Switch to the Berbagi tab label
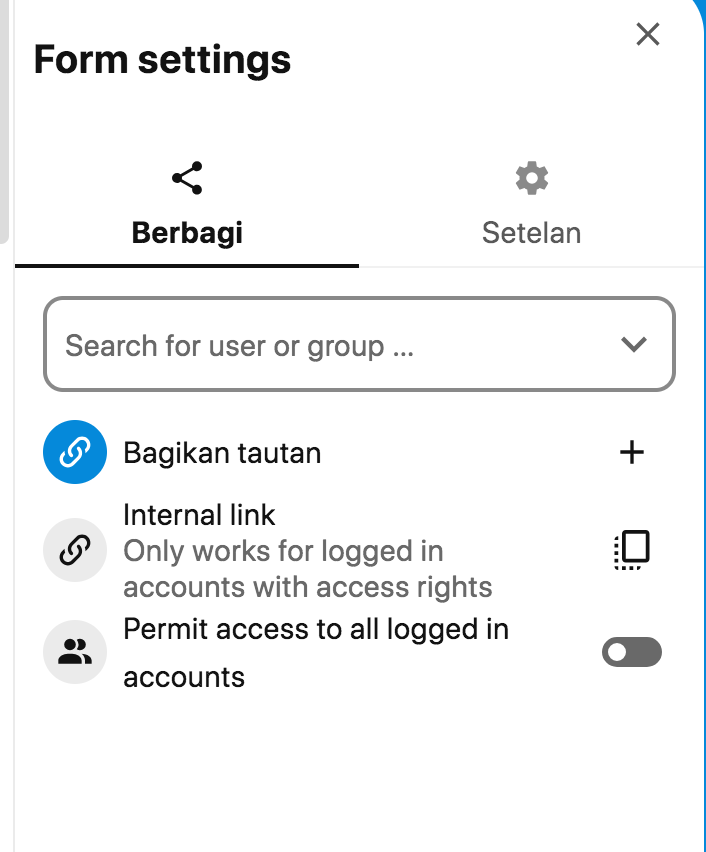Viewport: 706px width, 852px height. (x=187, y=233)
